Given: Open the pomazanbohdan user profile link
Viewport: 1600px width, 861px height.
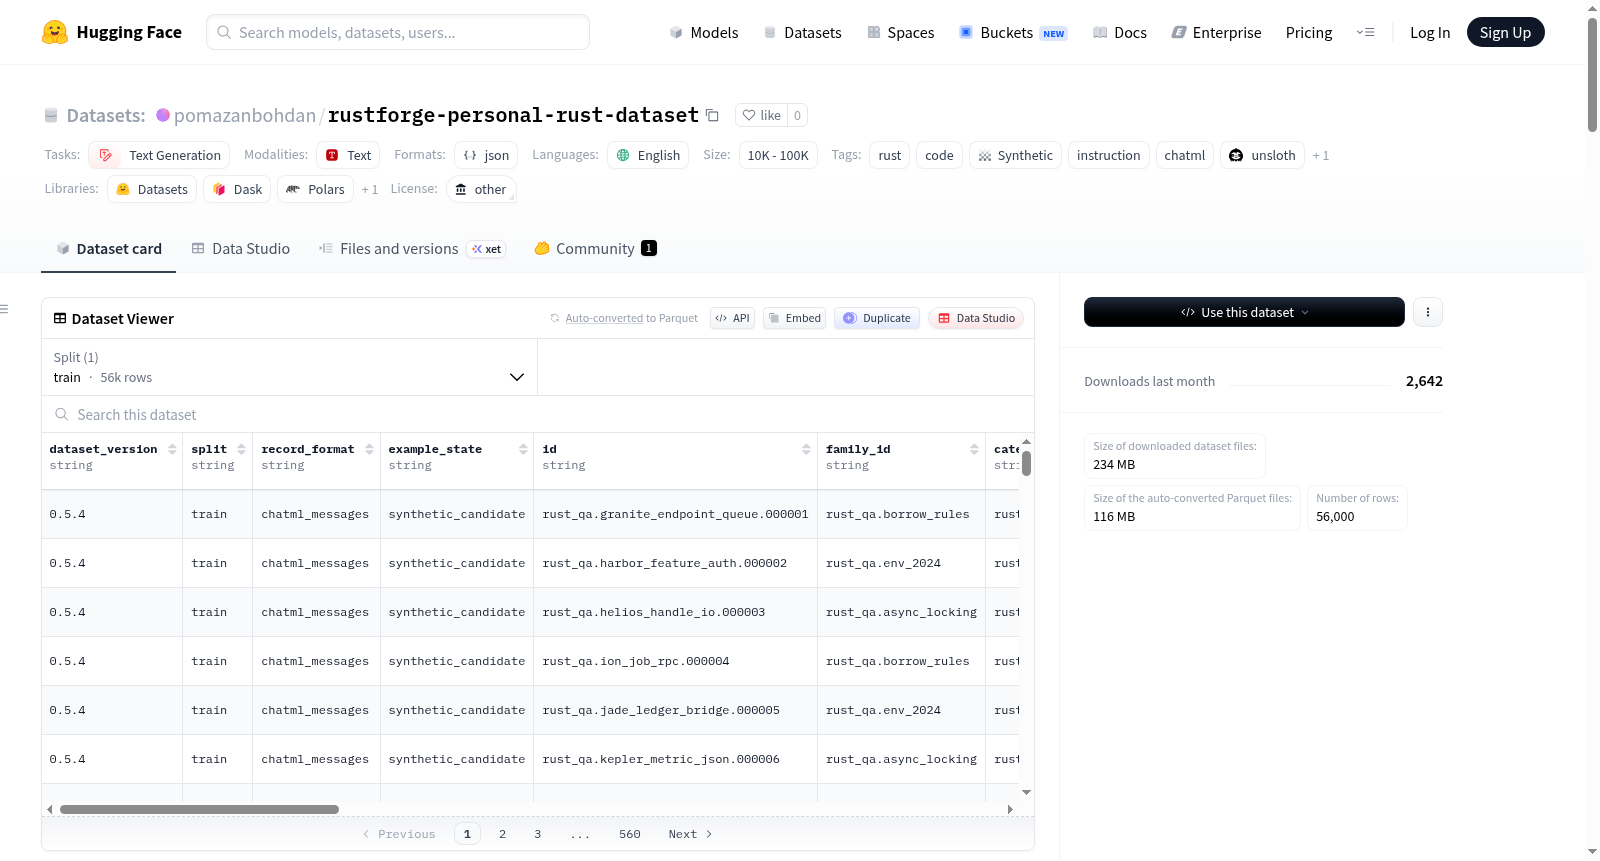Looking at the screenshot, I should coord(244,115).
